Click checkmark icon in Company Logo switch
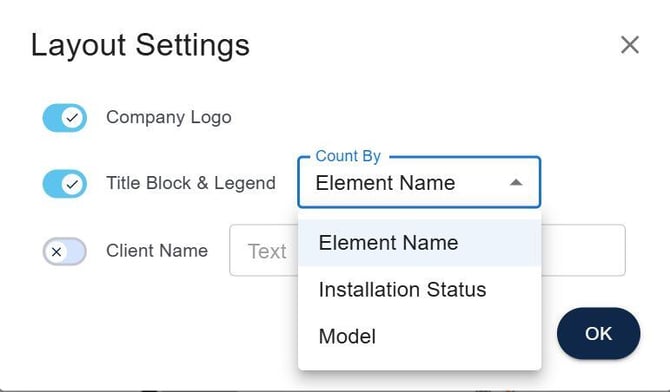 coord(72,118)
